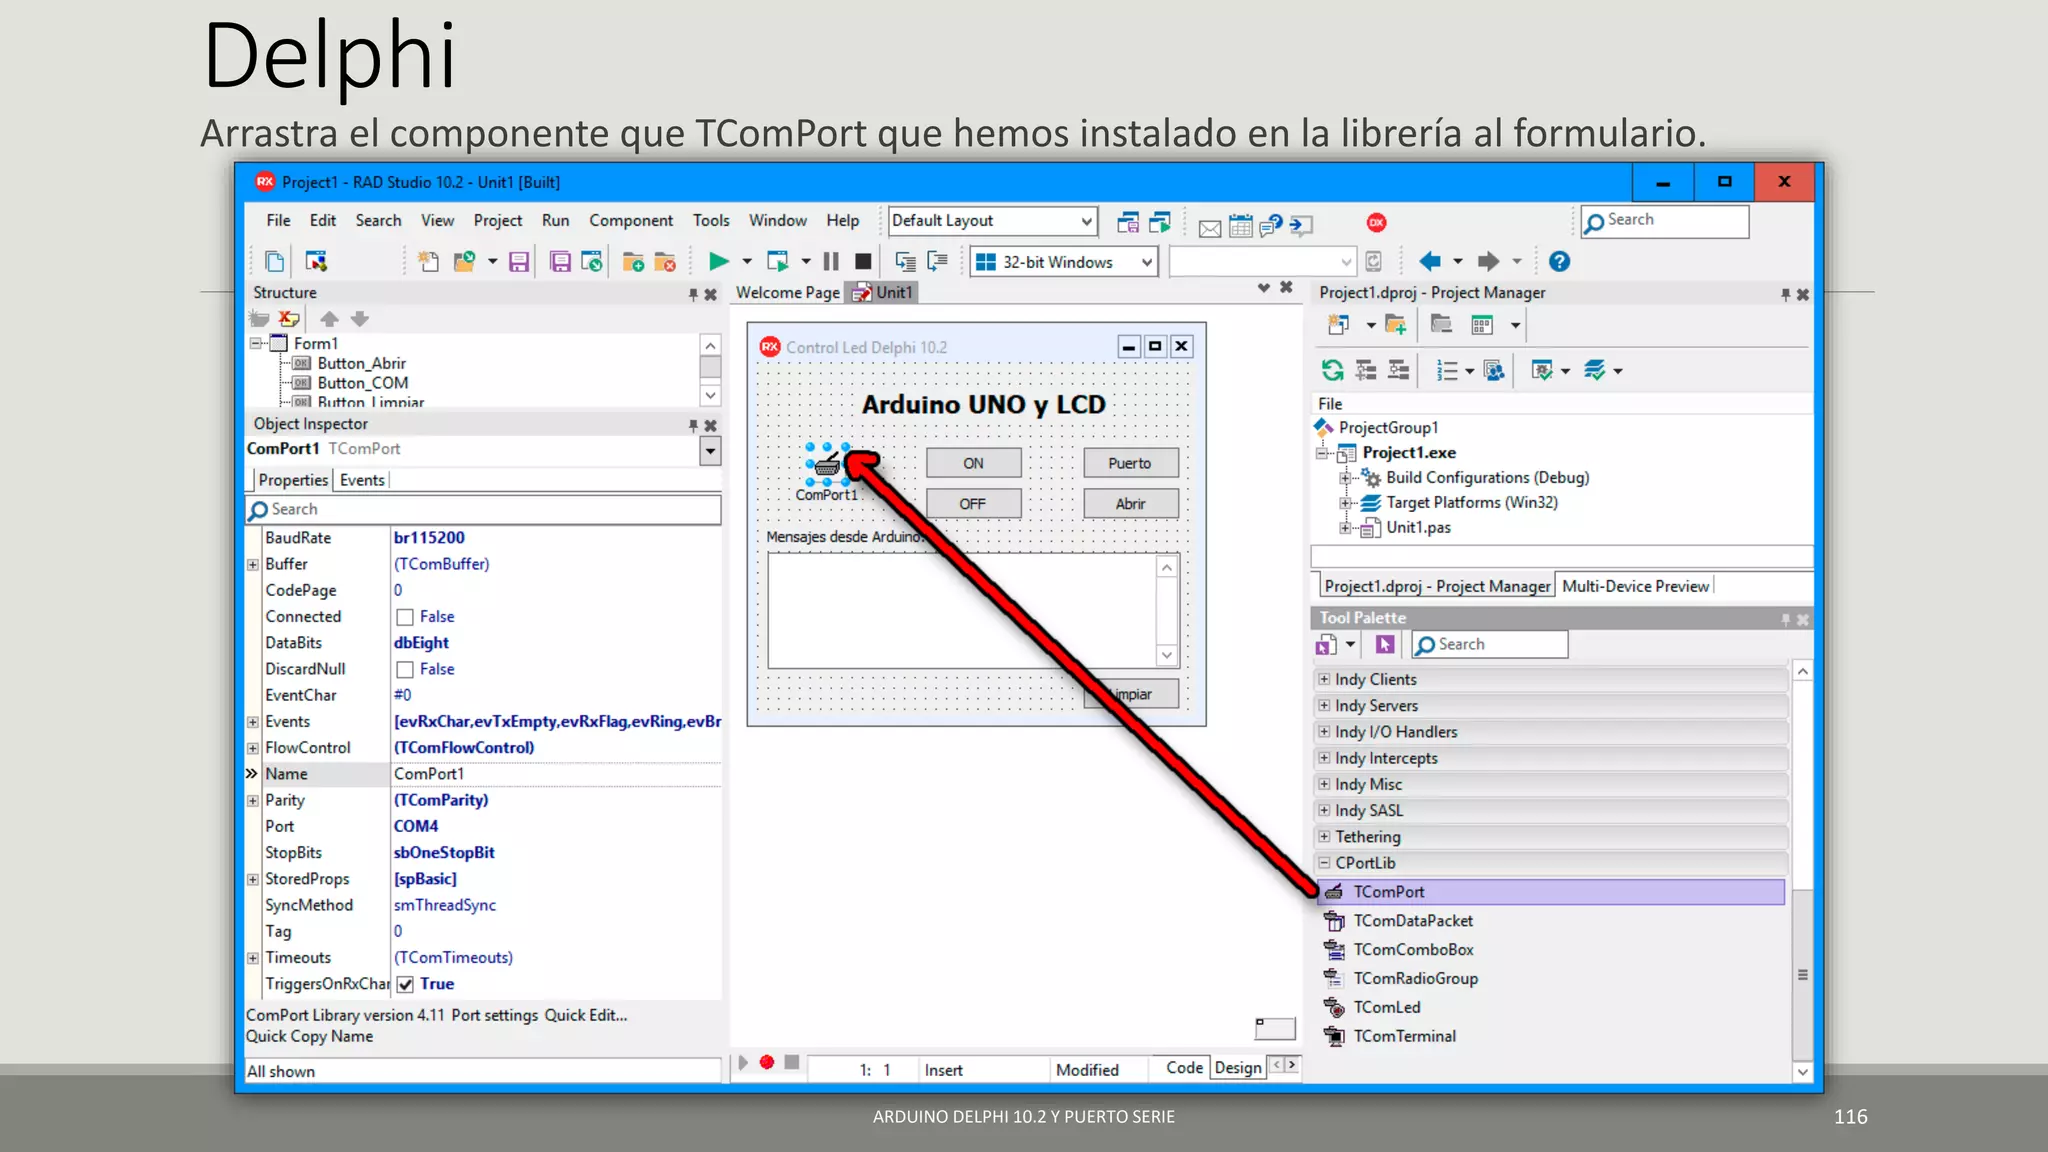2048x1152 pixels.
Task: Expand the Indy Clients palette category
Action: [x=1324, y=679]
